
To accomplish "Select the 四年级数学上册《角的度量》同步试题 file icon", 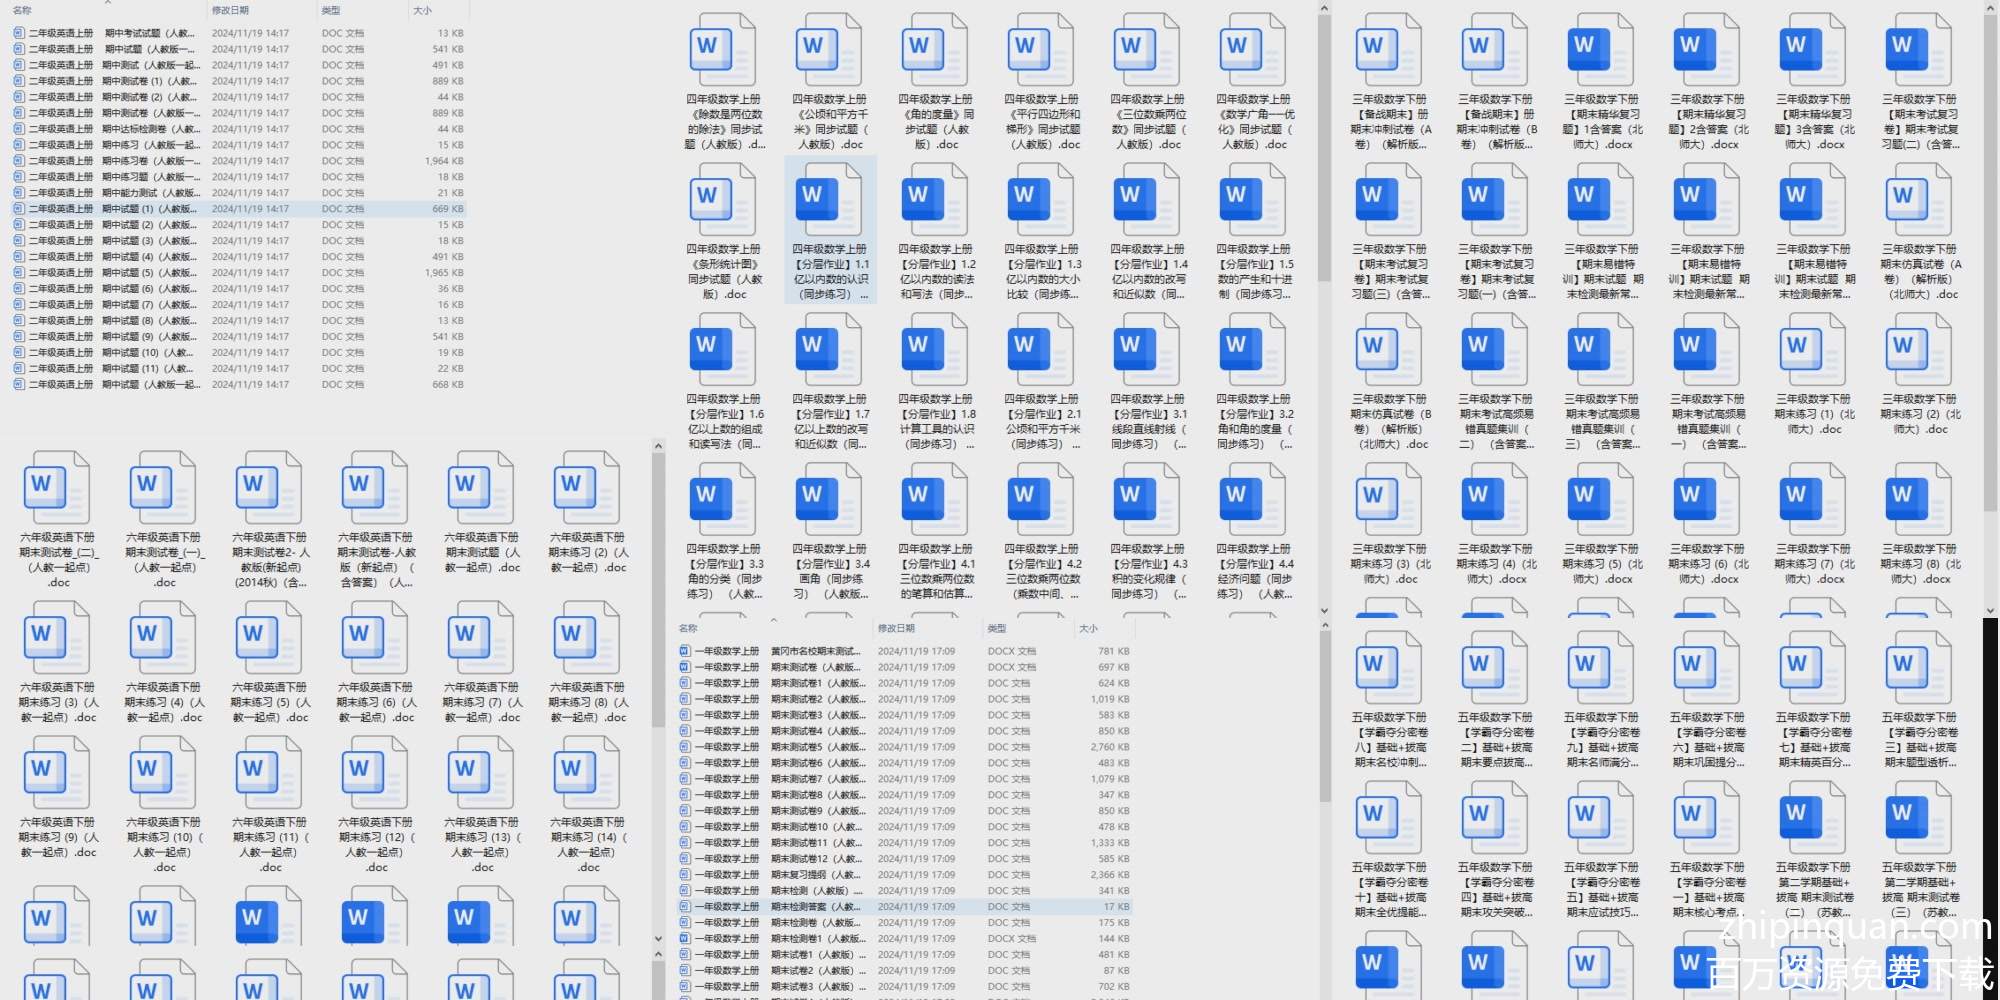I will coord(936,51).
